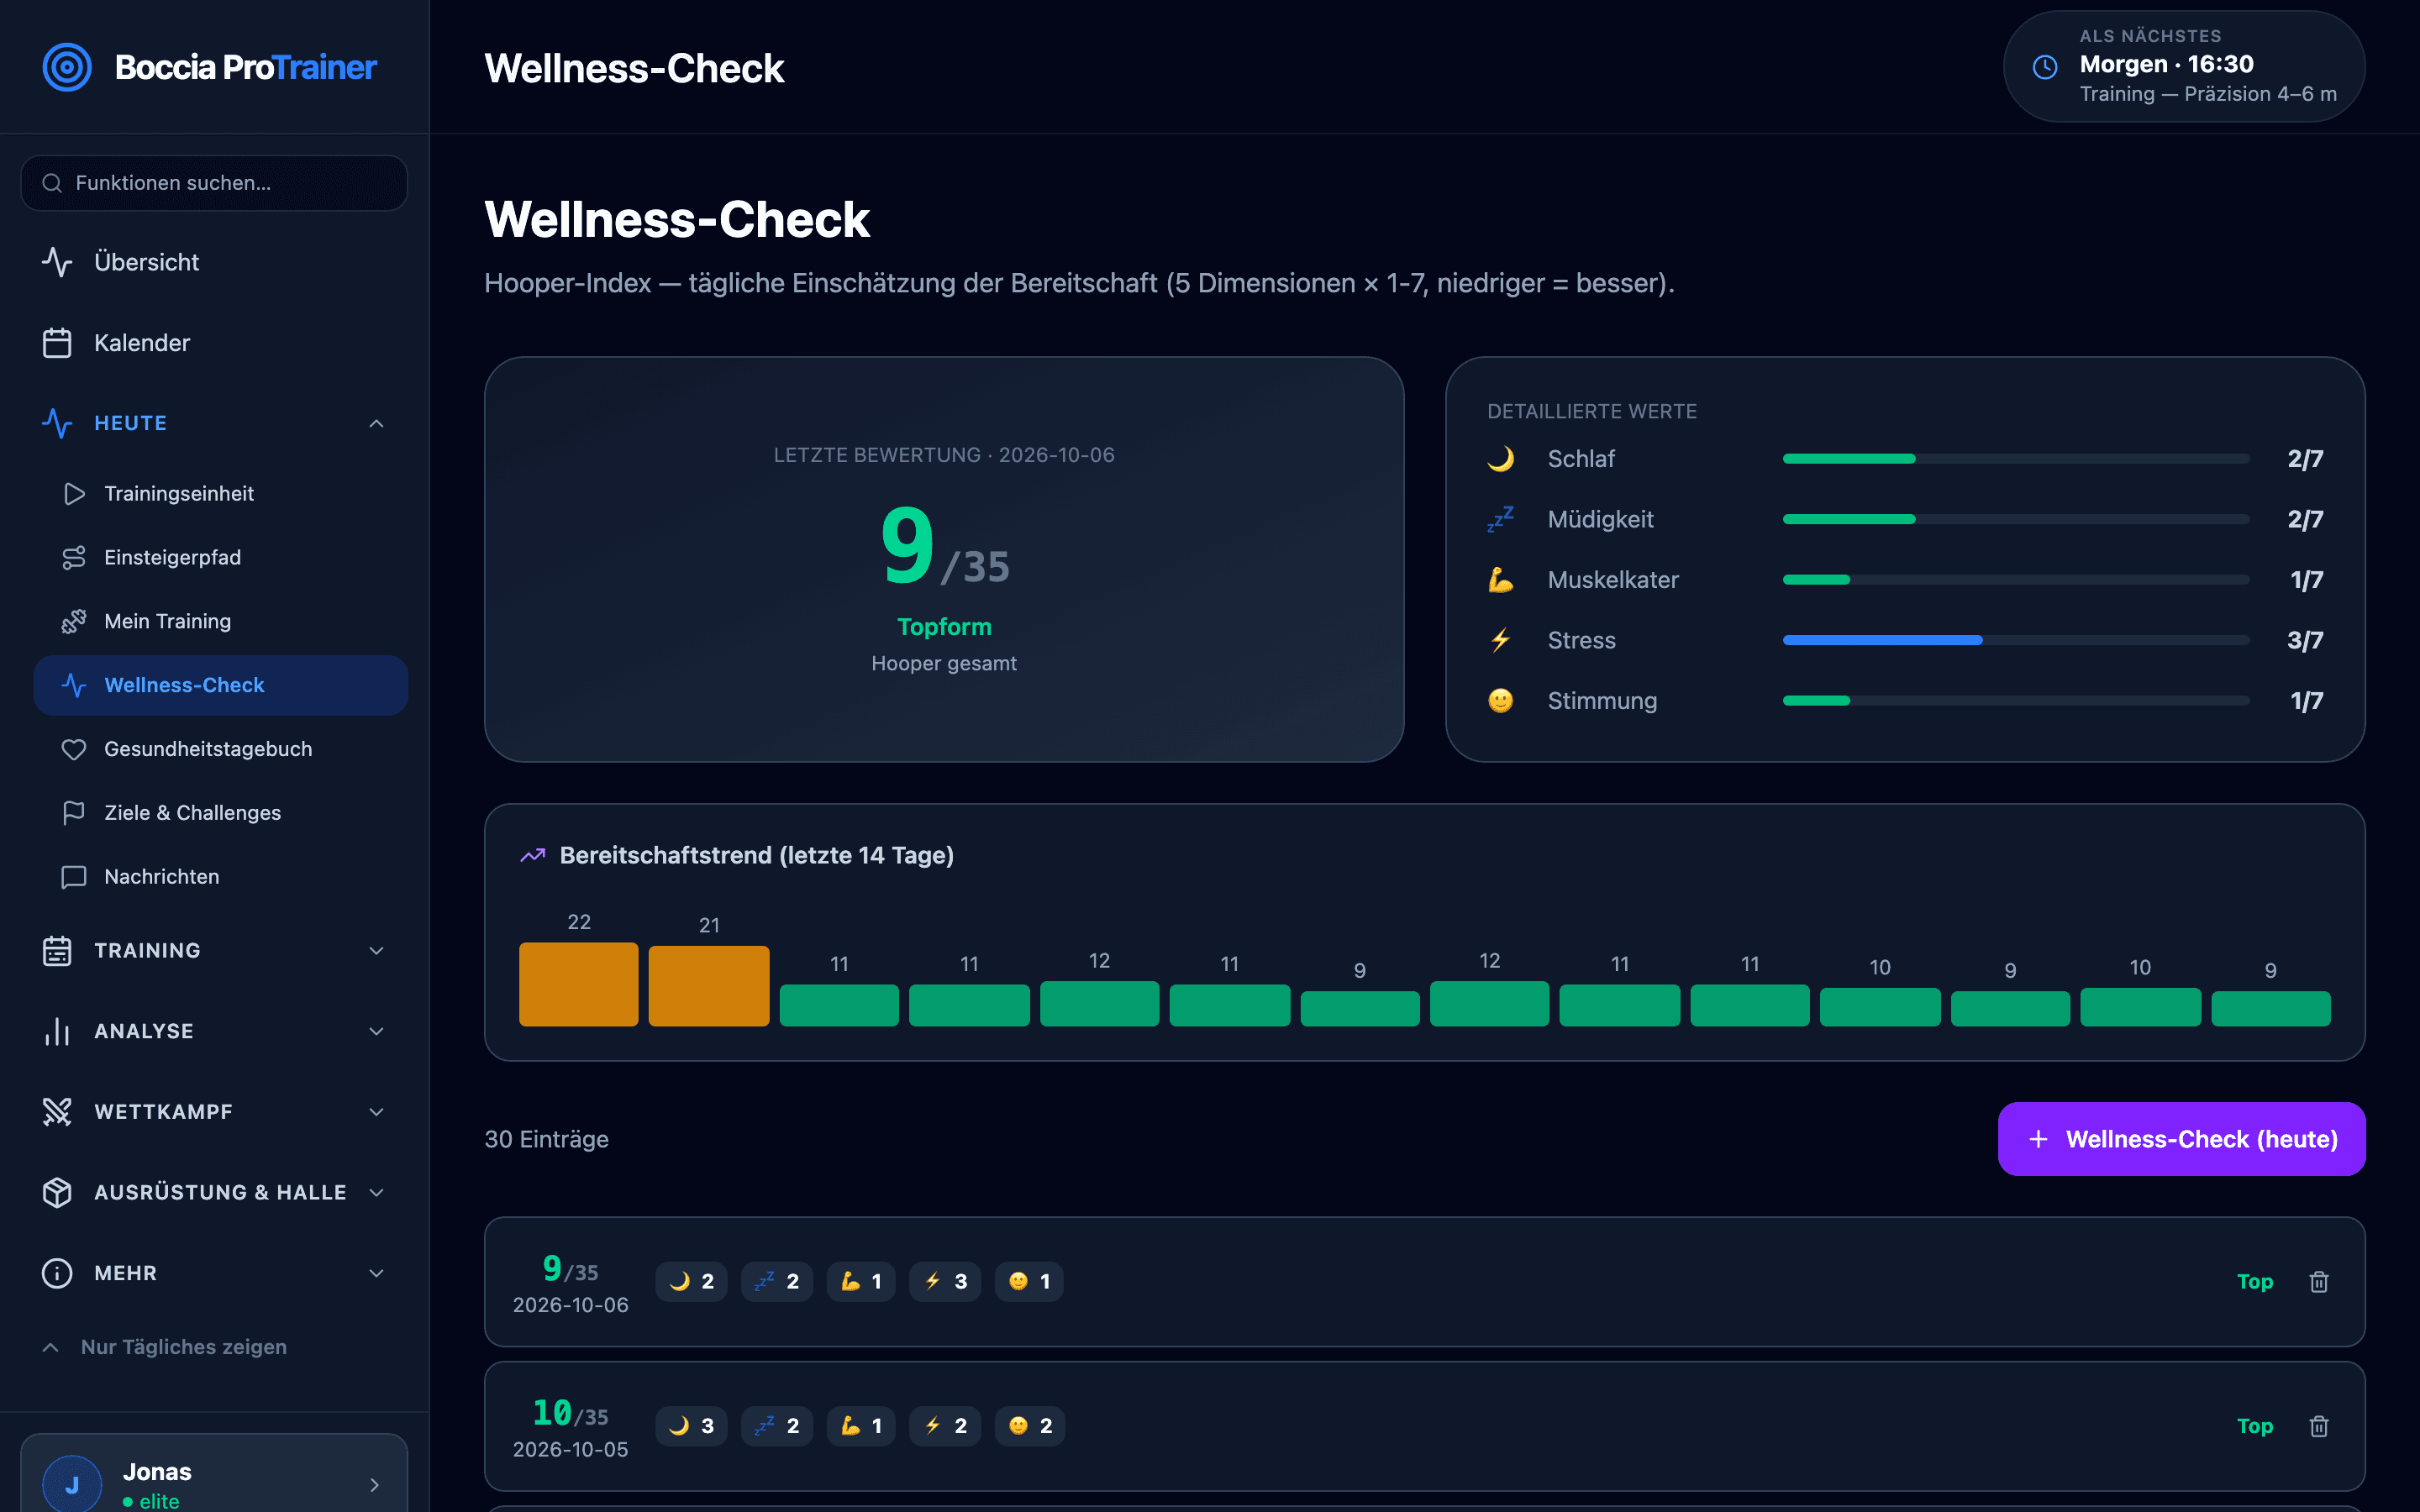The image size is (2420, 1512).
Task: Click the Muskelkater value 1/7
Action: click(2306, 580)
